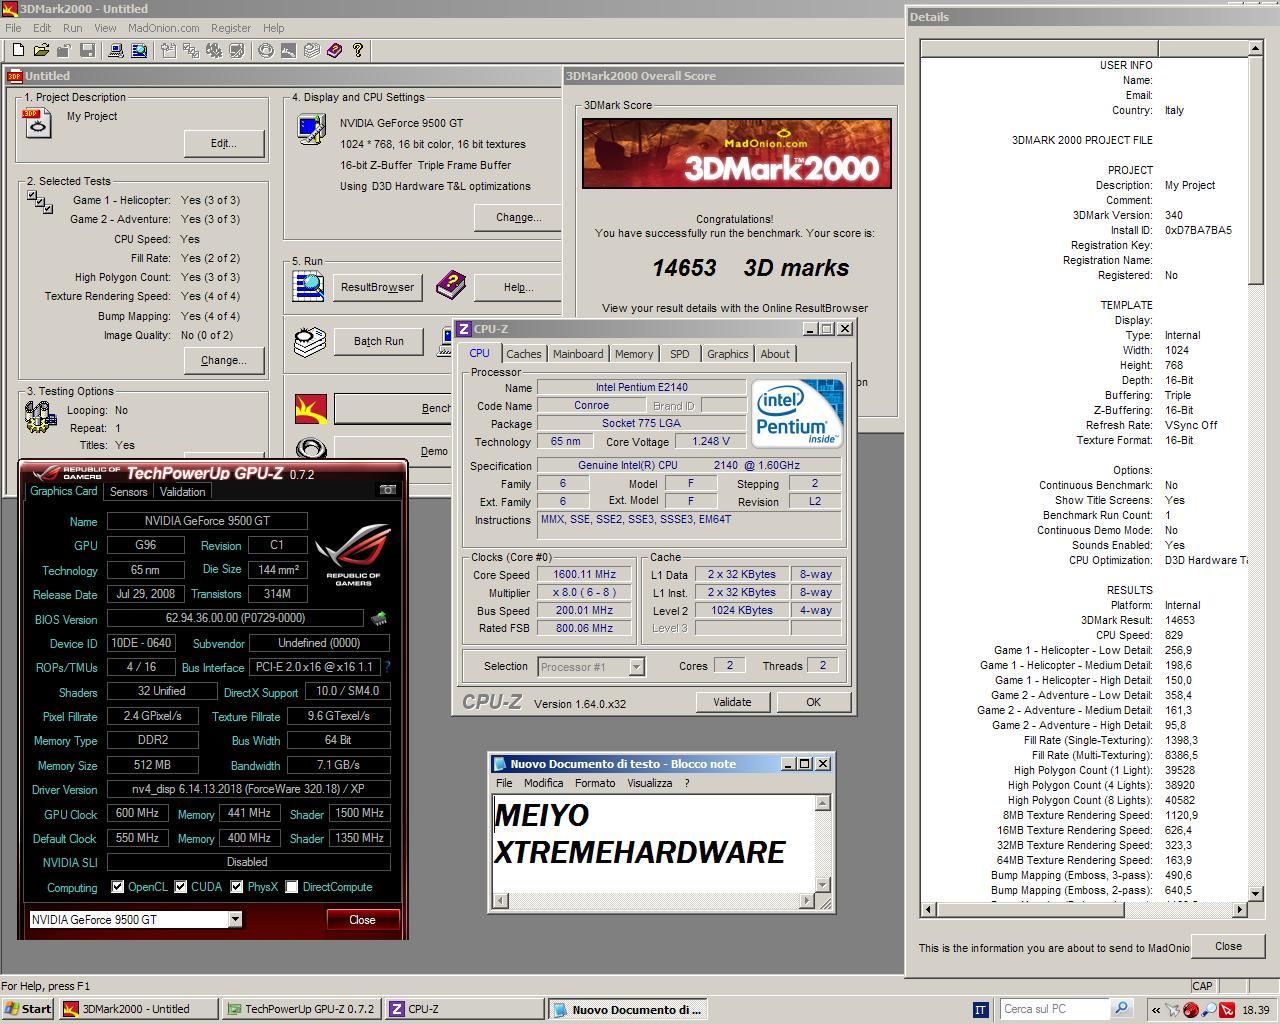Switch to the Sensors tab in GPU-Z
This screenshot has width=1280, height=1024.
click(x=128, y=492)
